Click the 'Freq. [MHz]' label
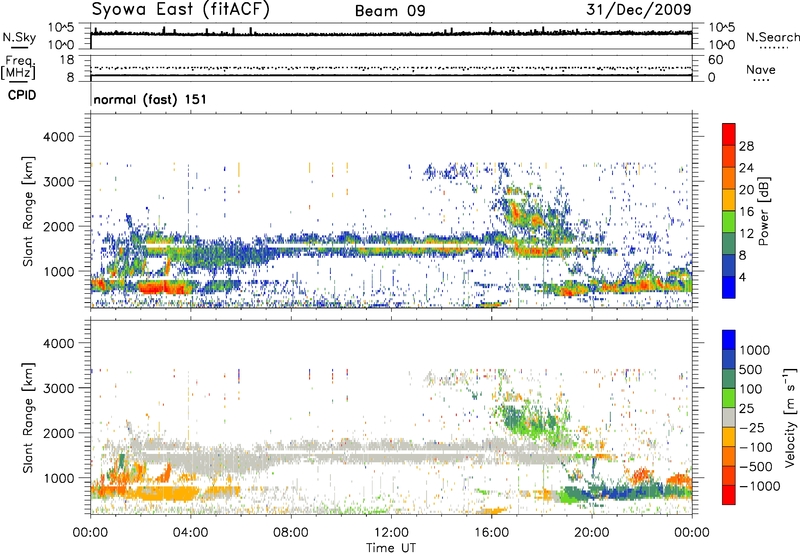This screenshot has width=800, height=554. (x=18, y=67)
